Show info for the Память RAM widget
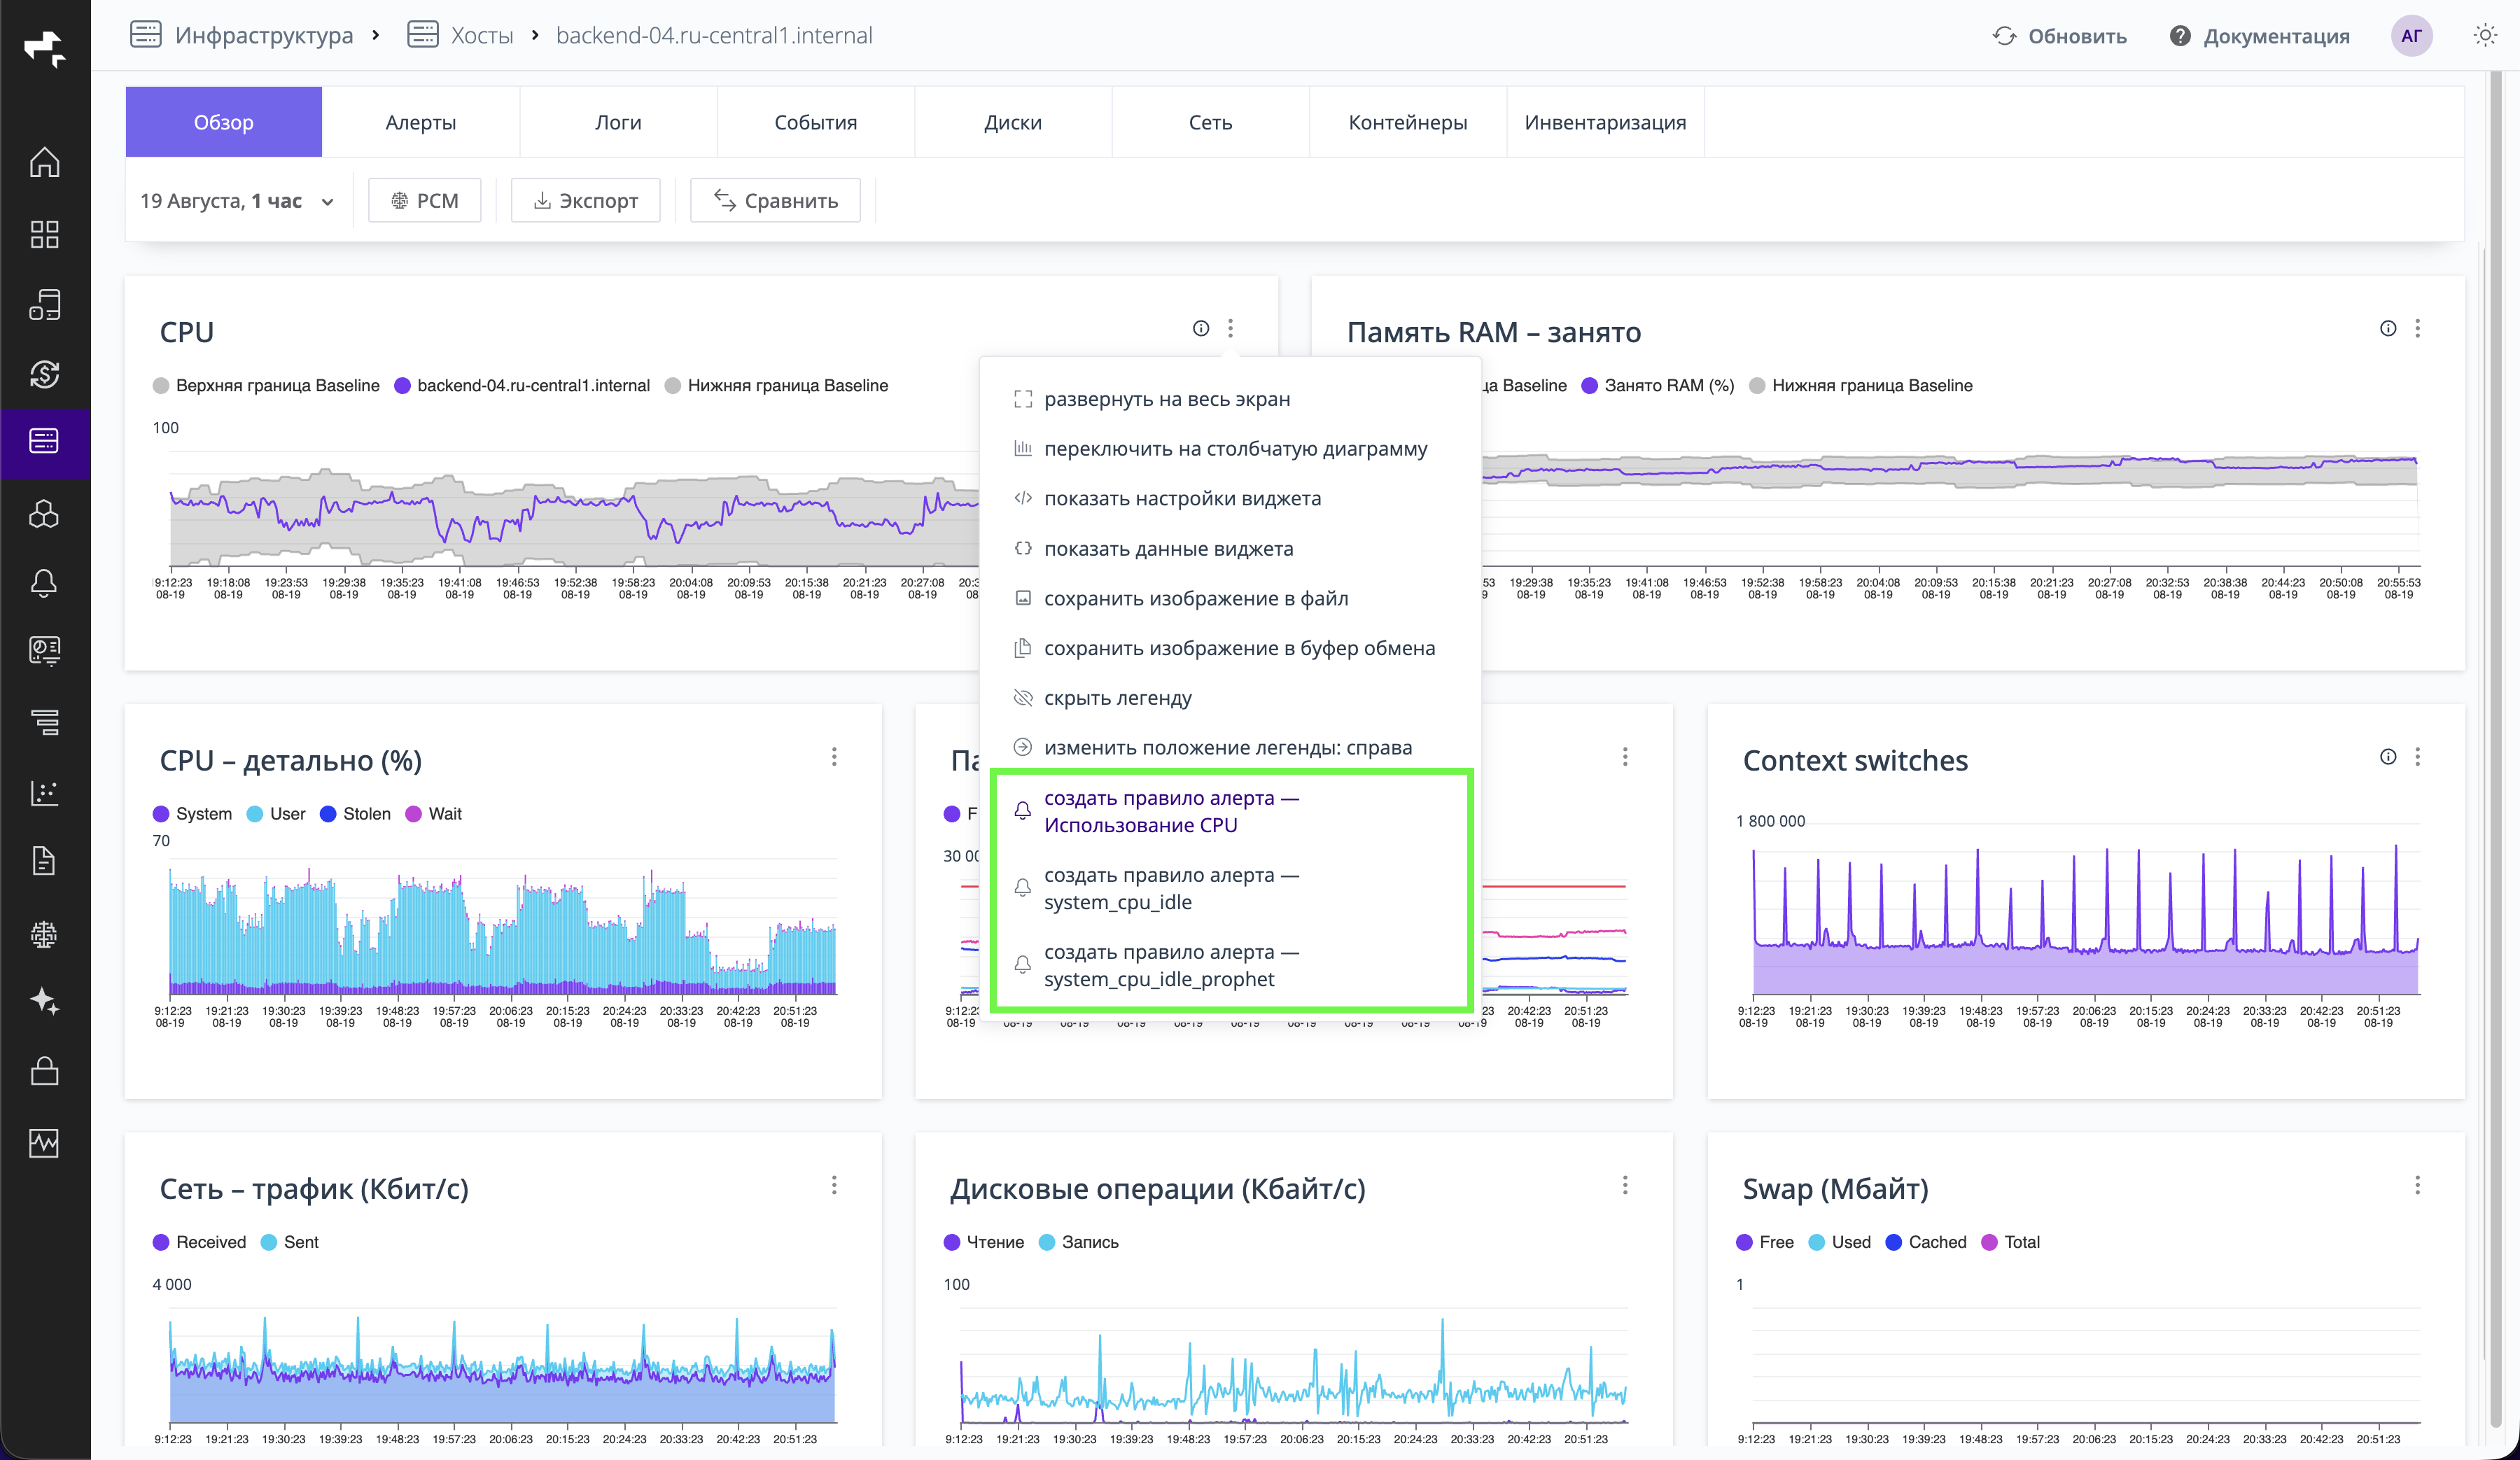This screenshot has width=2520, height=1460. click(2388, 328)
